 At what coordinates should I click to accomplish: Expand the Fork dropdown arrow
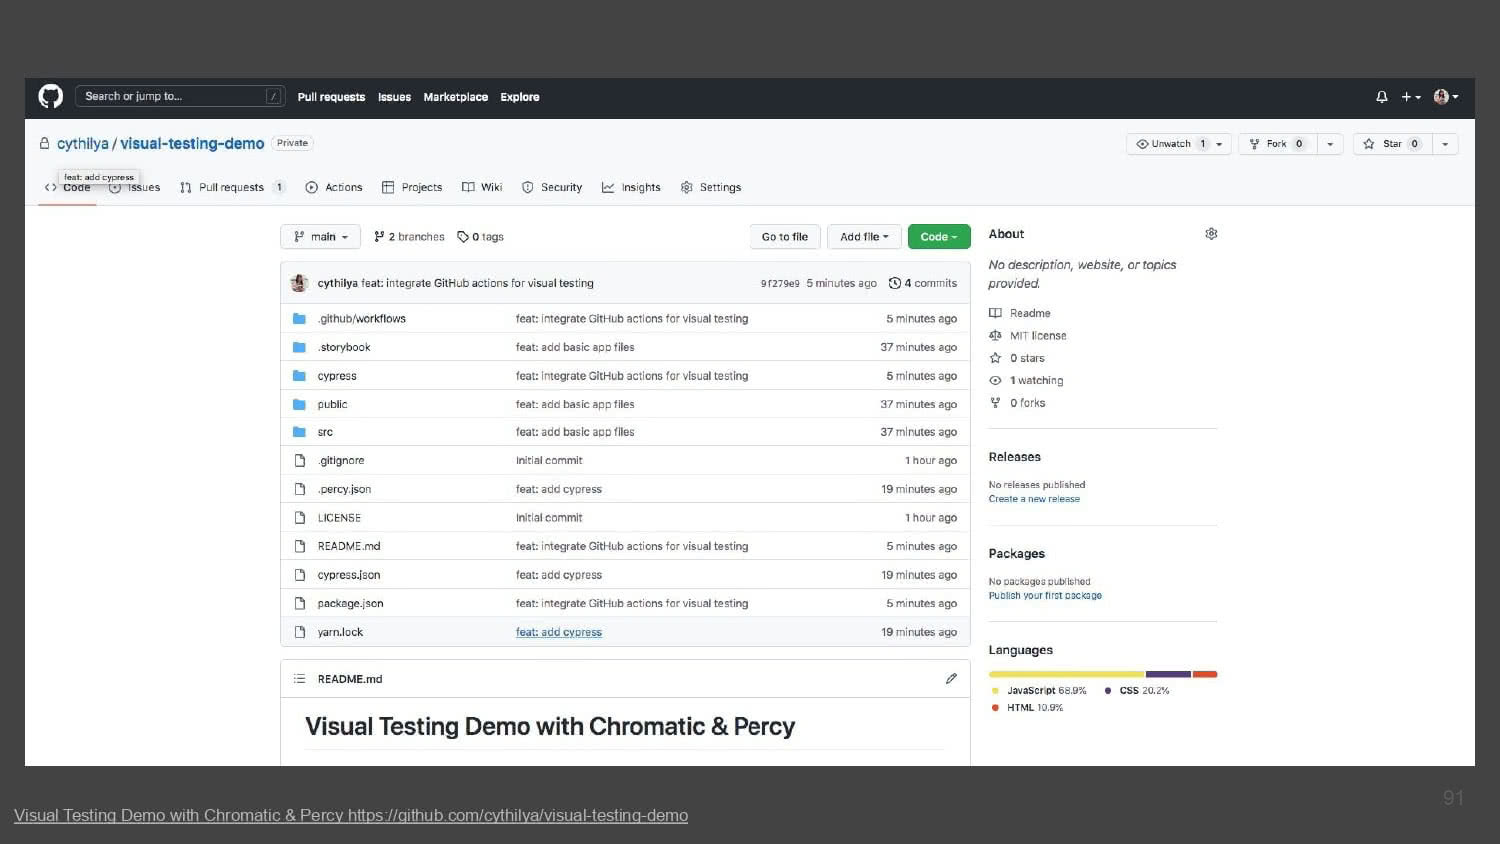1330,144
